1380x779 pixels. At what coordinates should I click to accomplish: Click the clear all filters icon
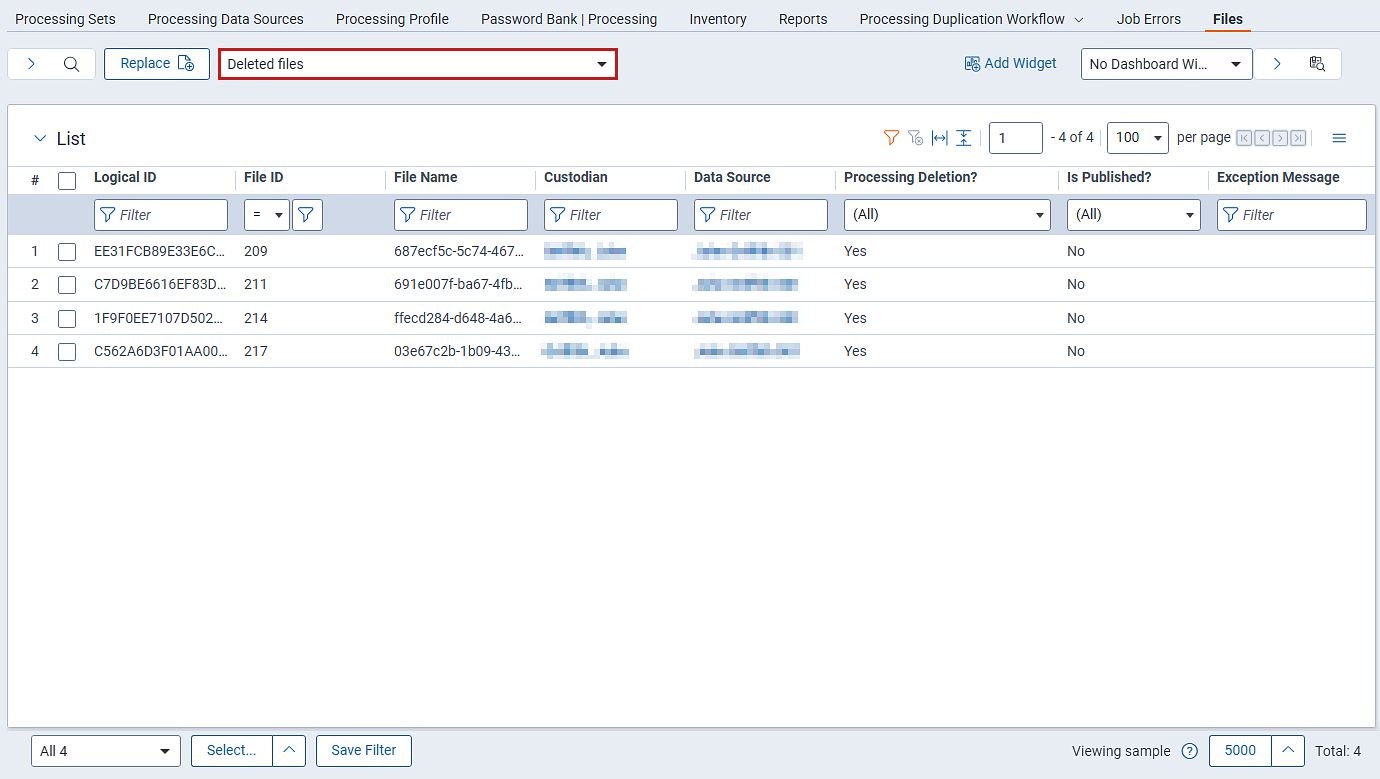click(915, 138)
